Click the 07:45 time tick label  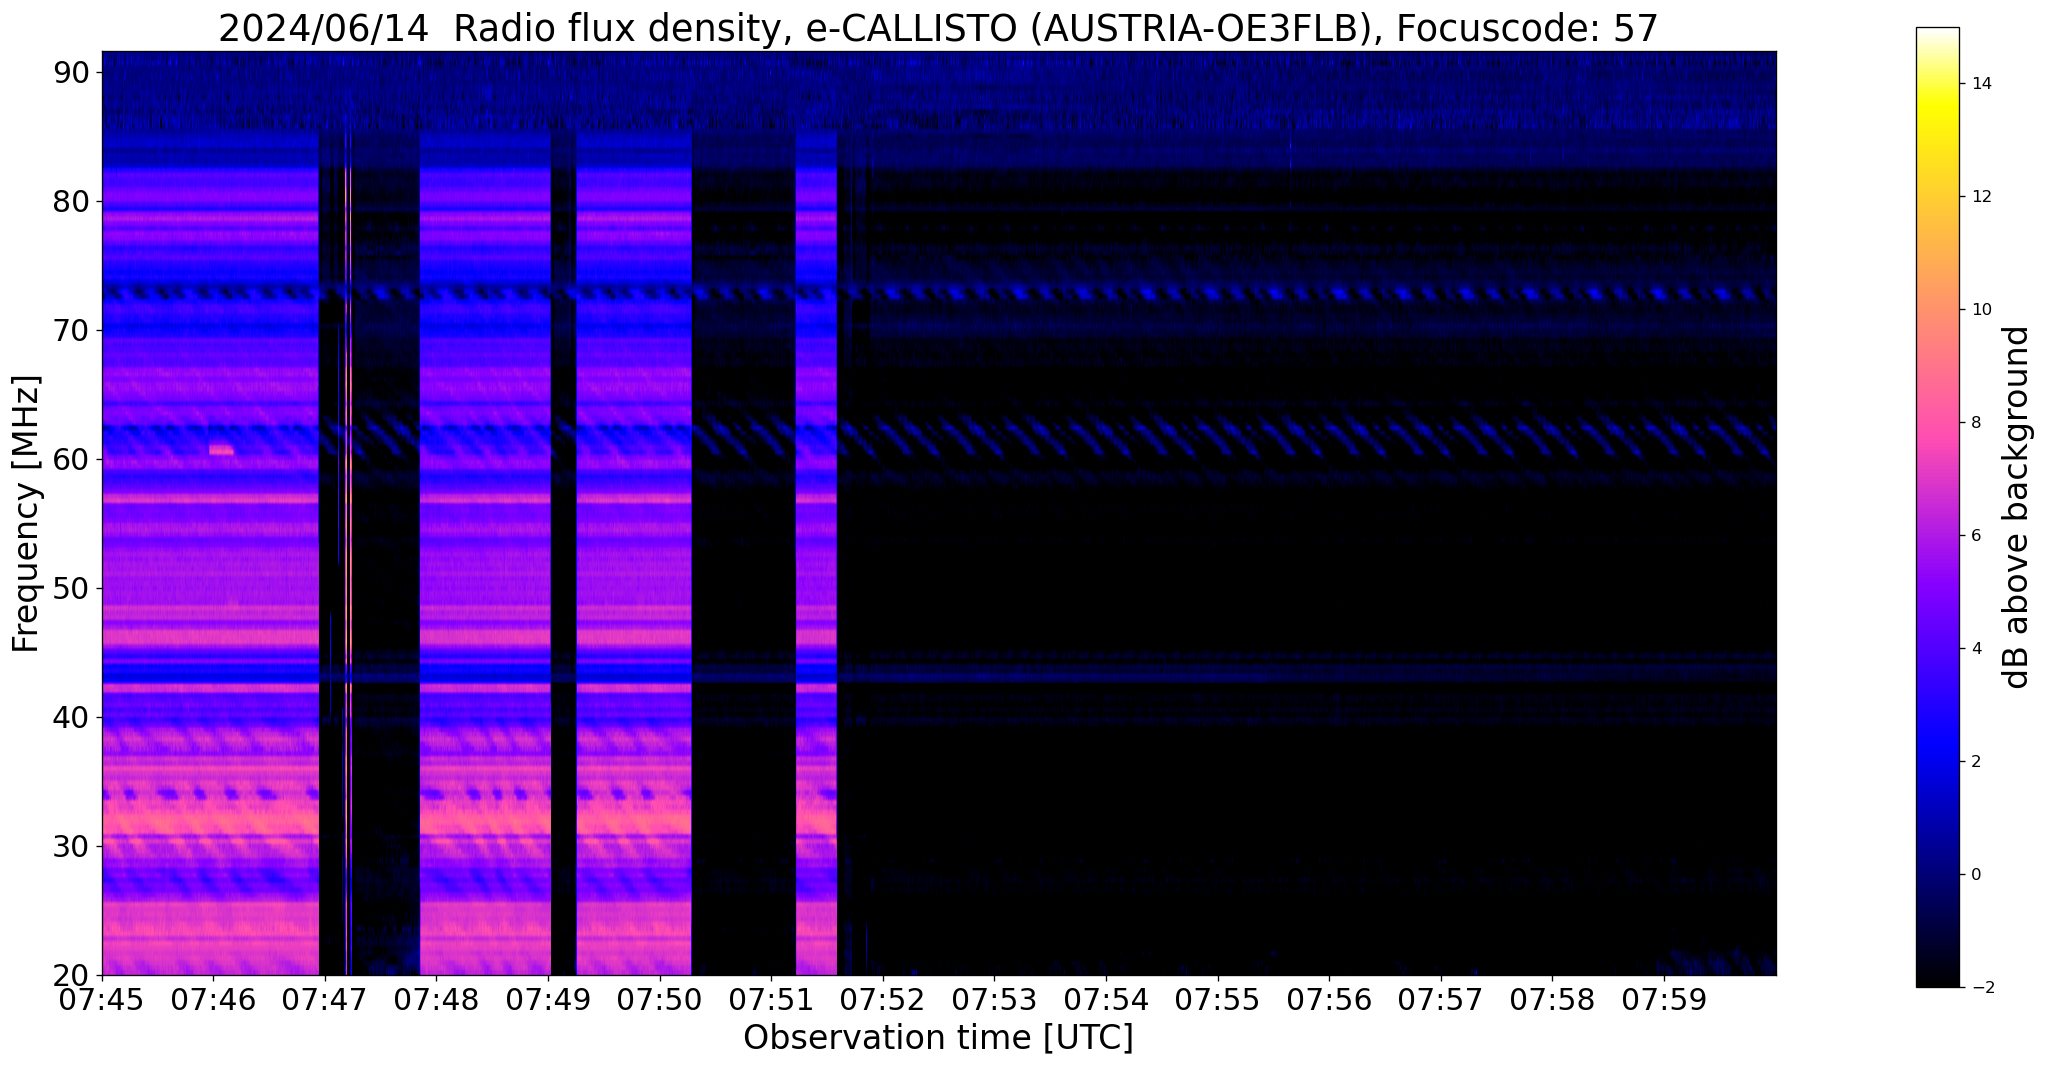[102, 999]
